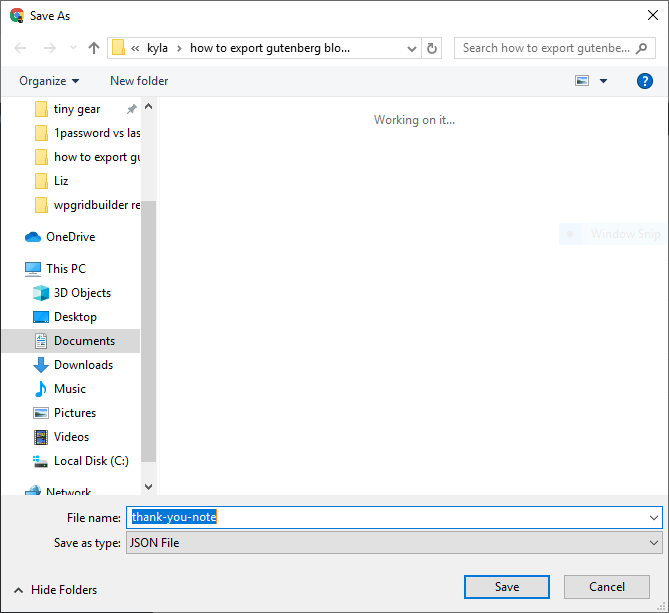Click in the search folder field
The height and width of the screenshot is (613, 669).
point(545,48)
